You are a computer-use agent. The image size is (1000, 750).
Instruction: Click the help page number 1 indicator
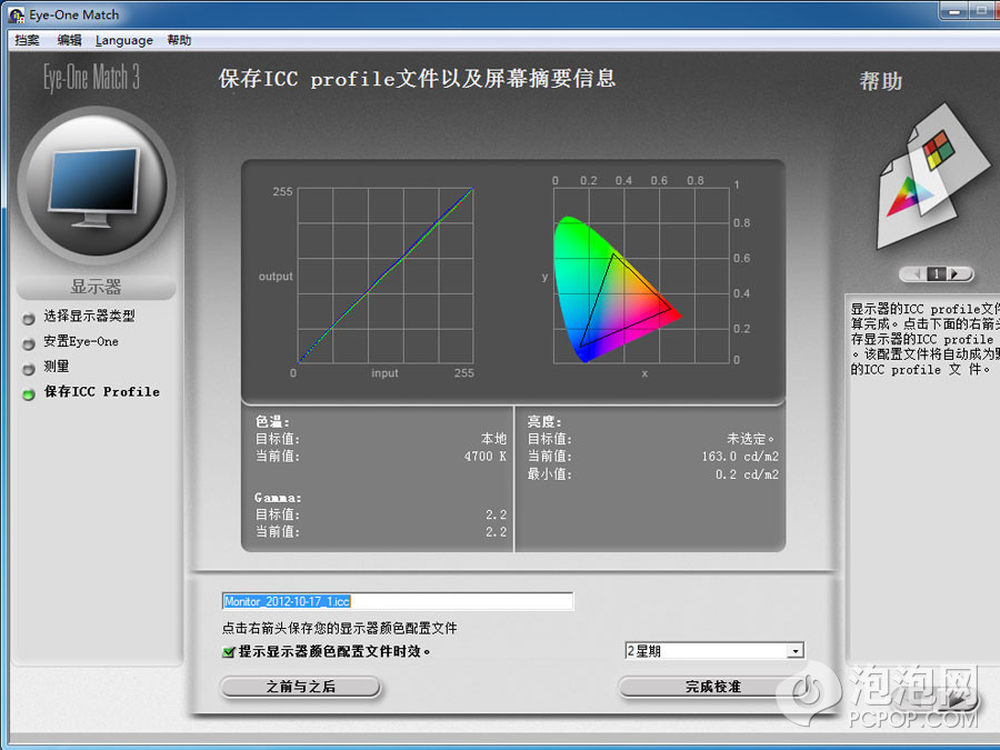(x=936, y=274)
